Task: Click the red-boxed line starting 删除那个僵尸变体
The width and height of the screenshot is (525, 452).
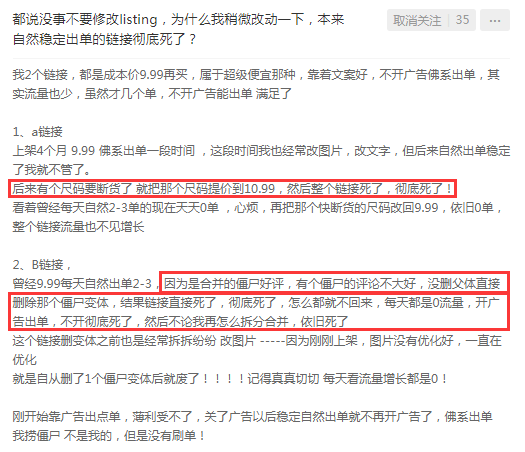Action: 256,303
